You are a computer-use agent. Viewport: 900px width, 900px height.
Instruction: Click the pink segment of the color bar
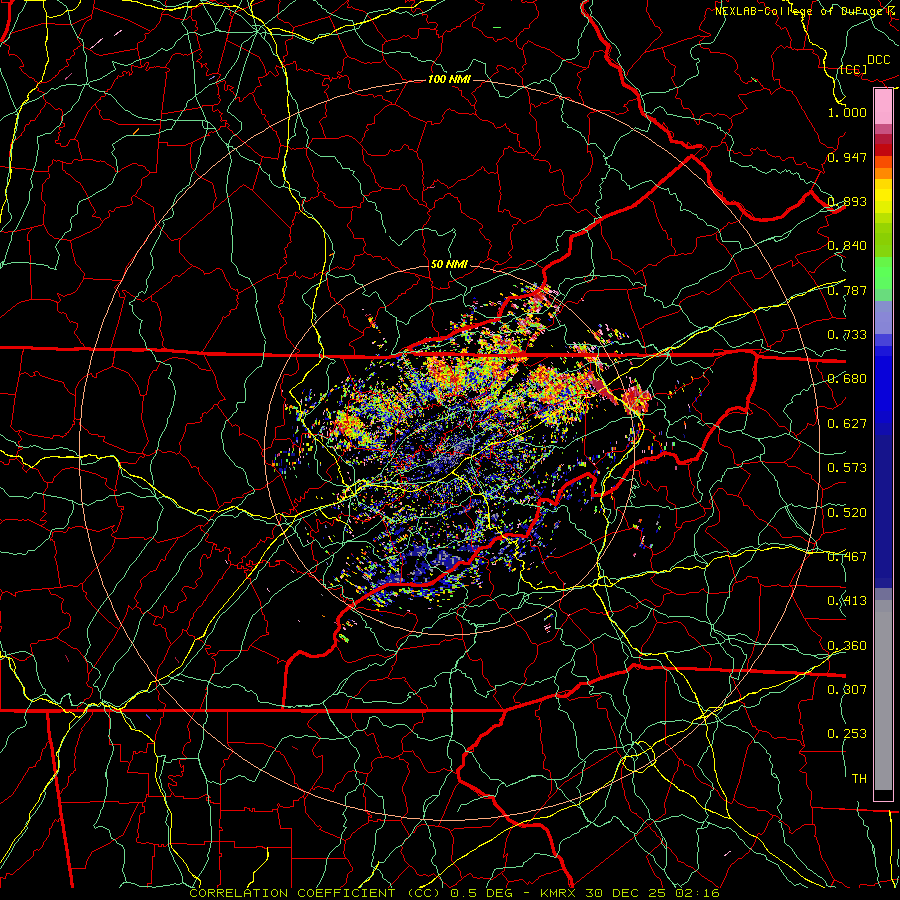883,106
